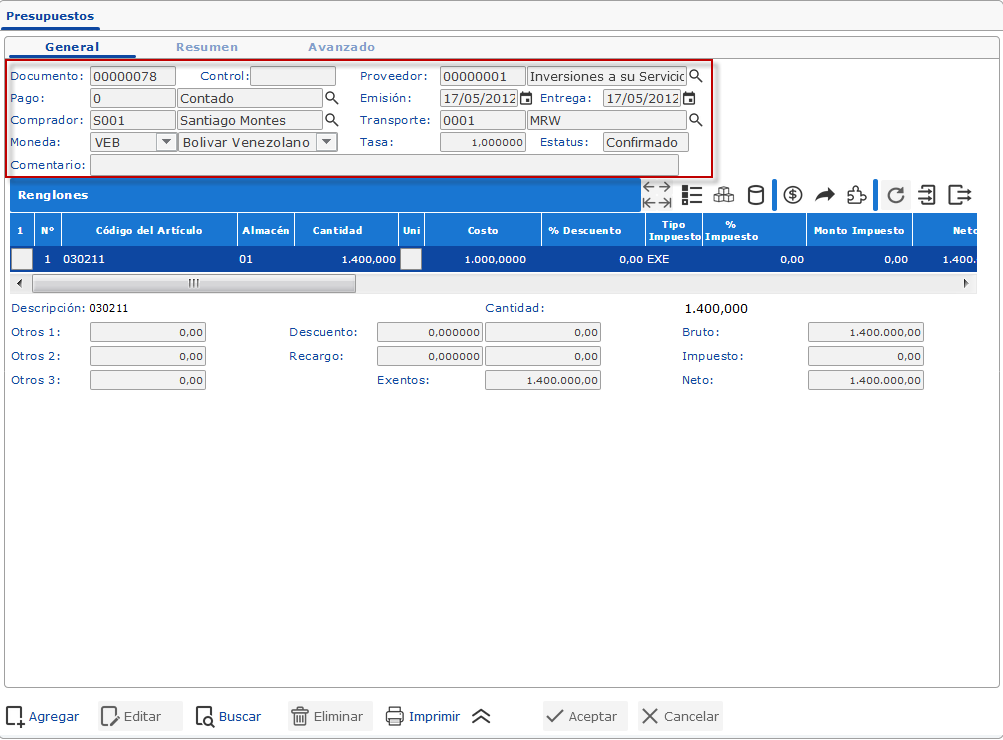Tick the checkbox in row 1
Screen dimensions: 1003x740
pos(21,259)
